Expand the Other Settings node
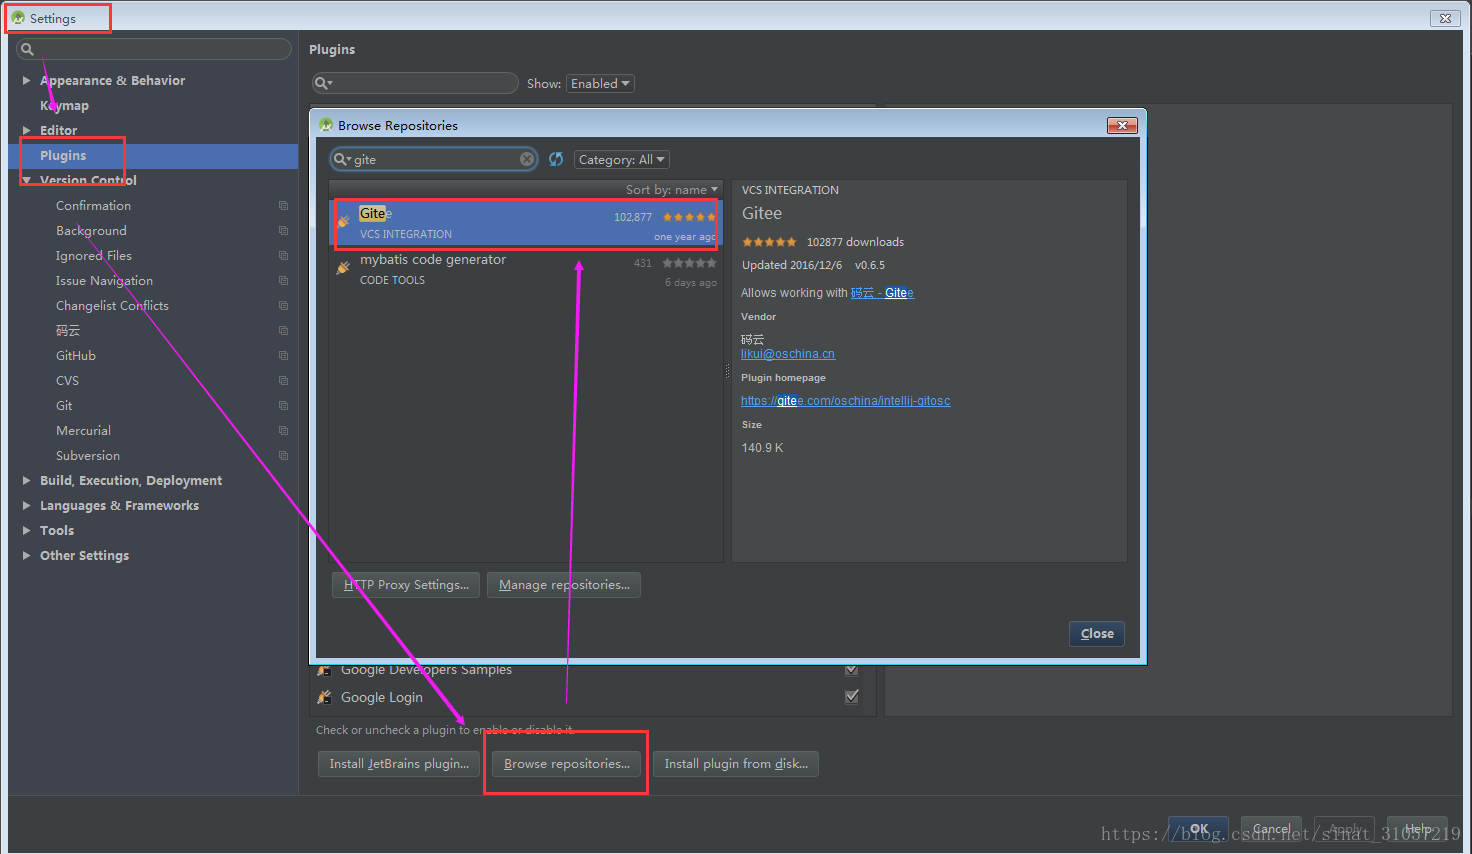The width and height of the screenshot is (1472, 854). click(26, 555)
